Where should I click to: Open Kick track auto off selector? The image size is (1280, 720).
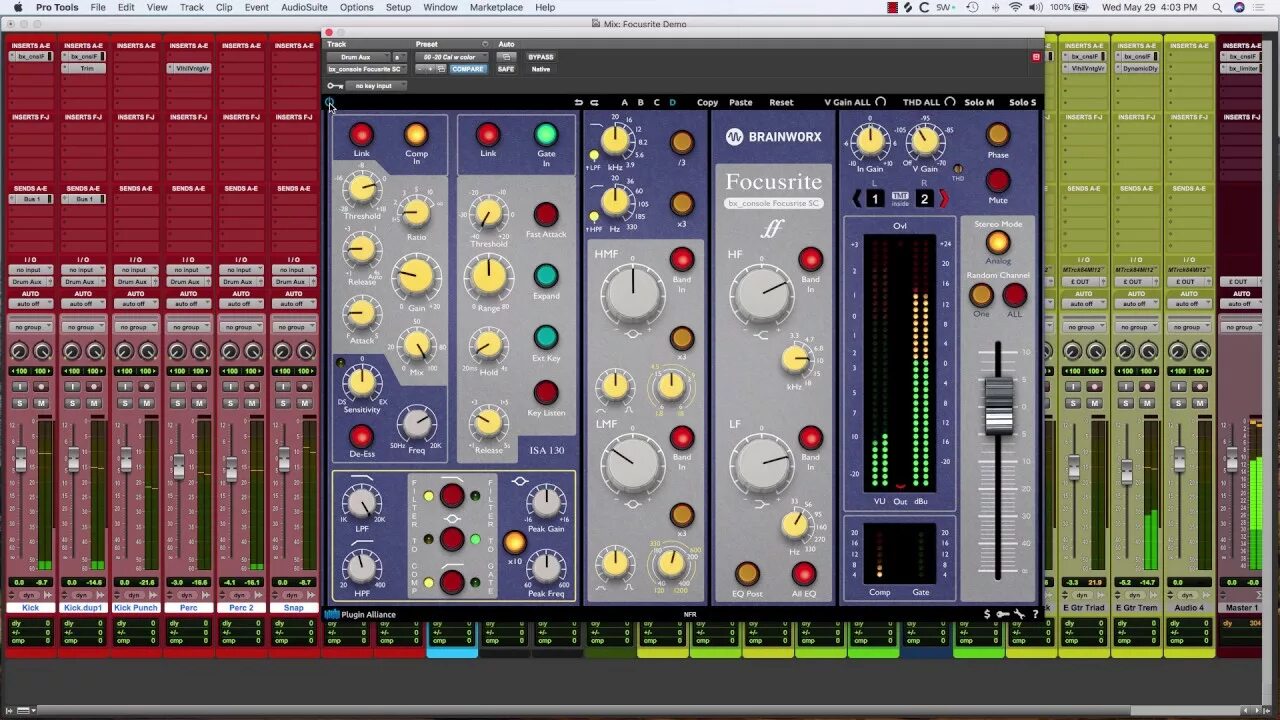point(31,304)
